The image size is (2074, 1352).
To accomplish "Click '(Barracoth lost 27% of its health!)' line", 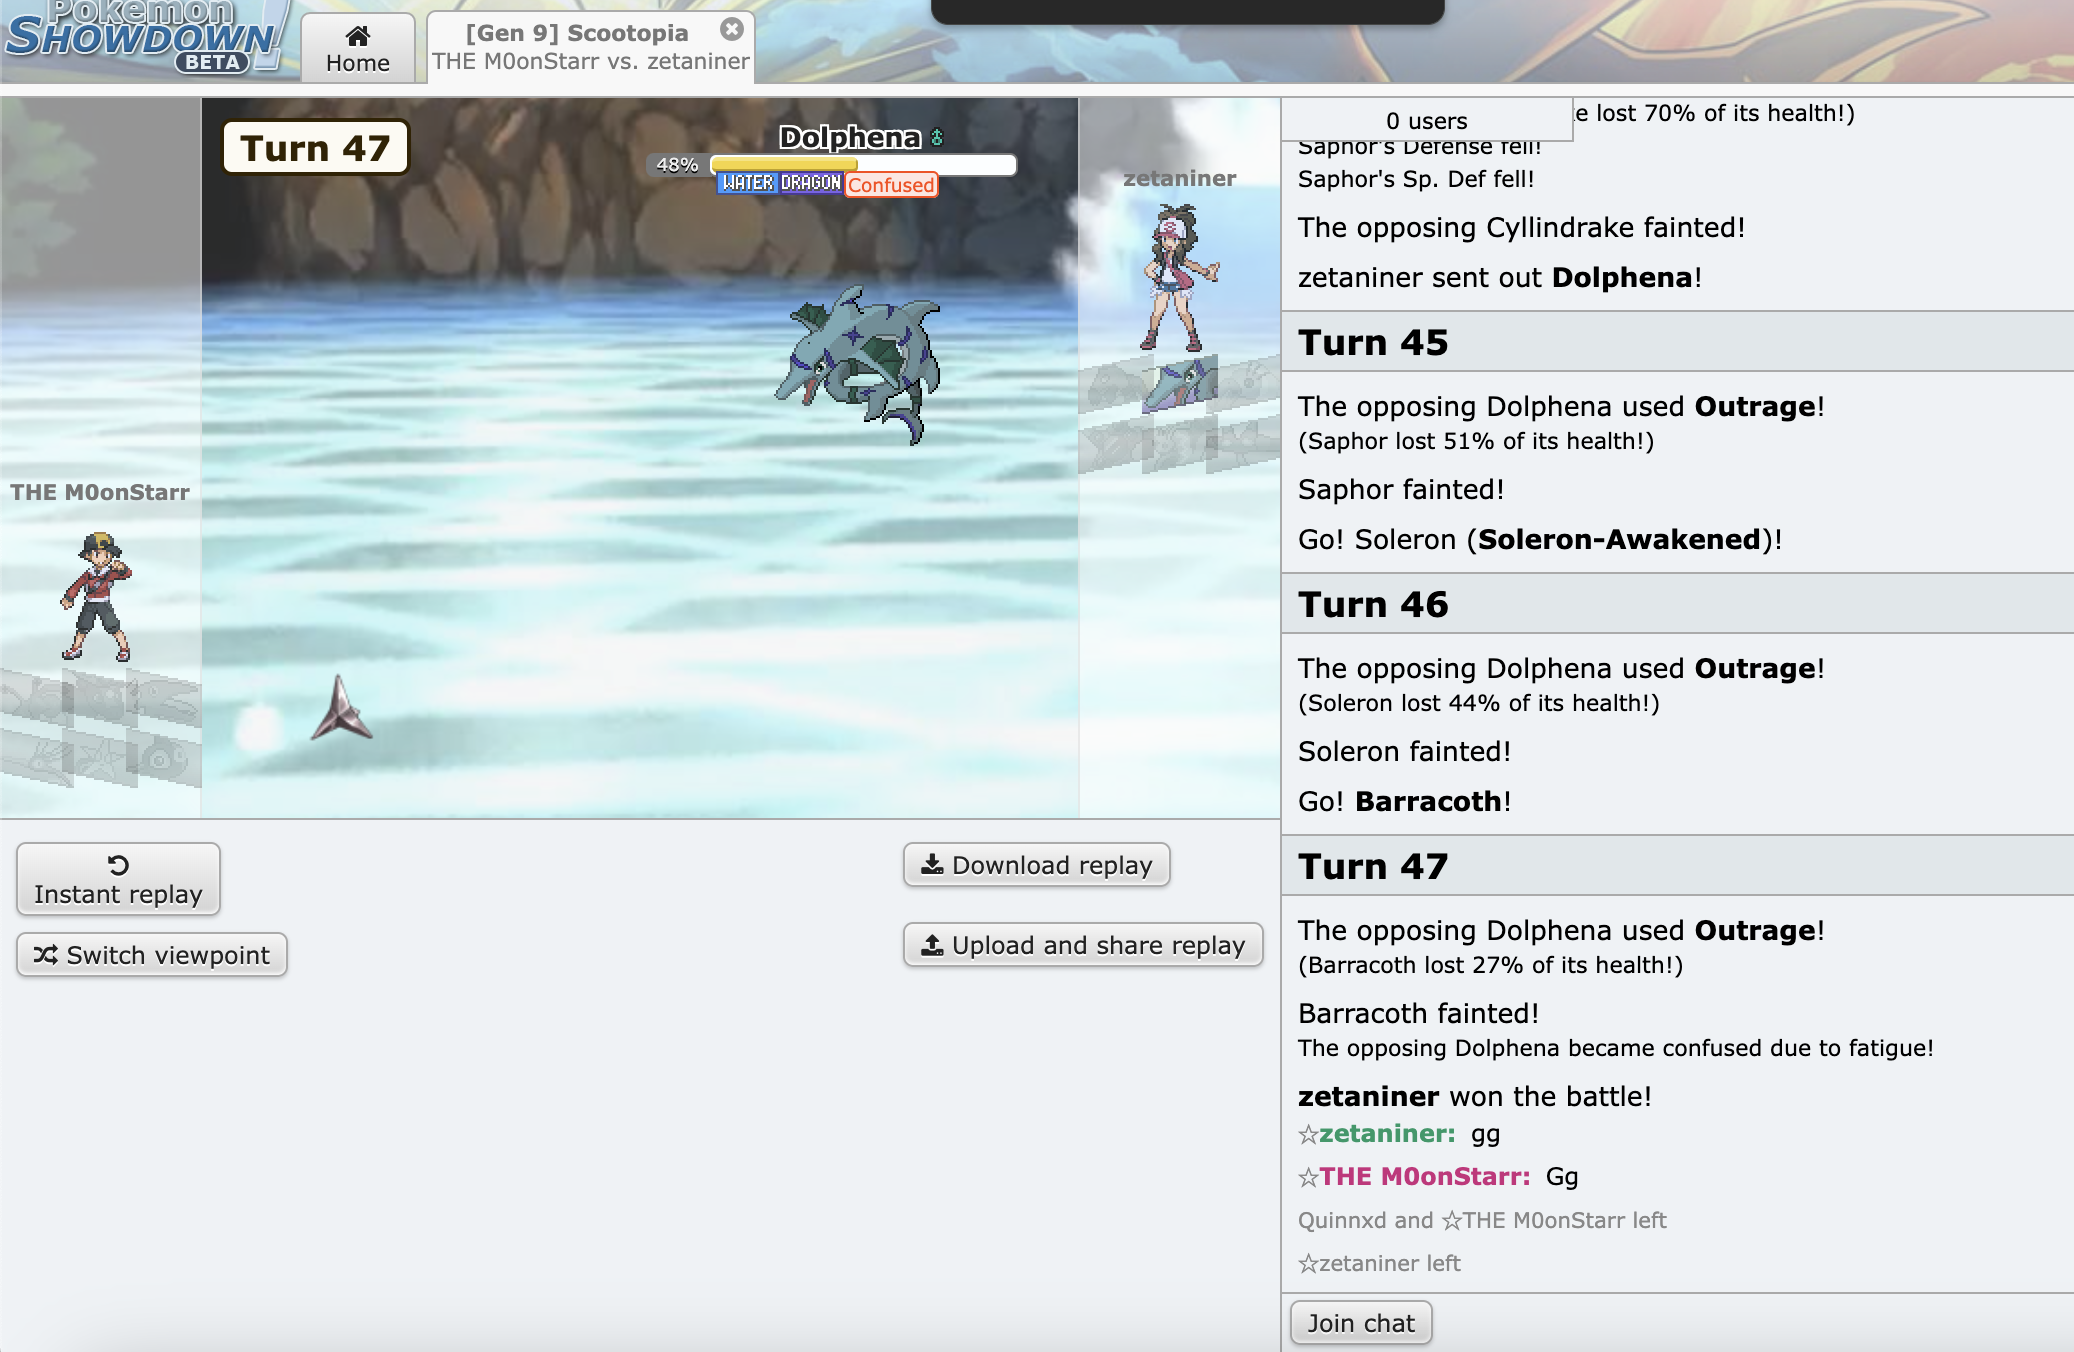I will (x=1490, y=965).
